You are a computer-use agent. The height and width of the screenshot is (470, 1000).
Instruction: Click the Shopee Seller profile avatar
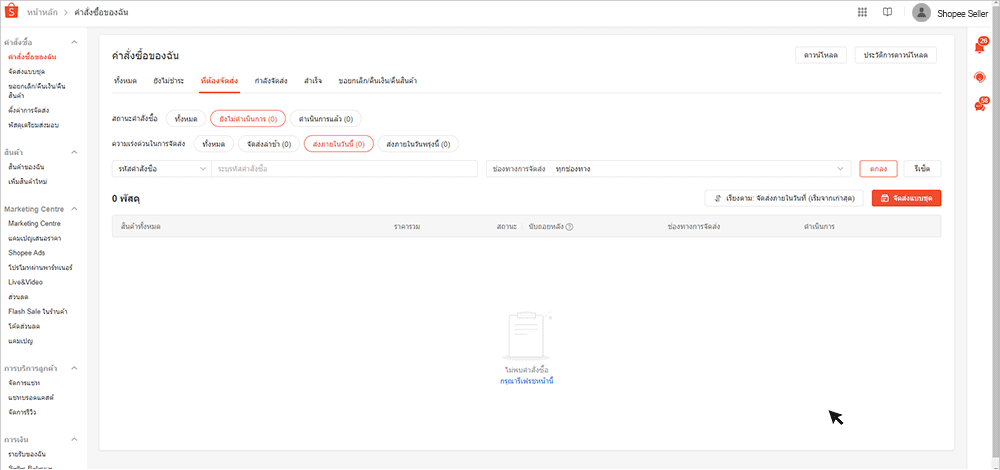(921, 13)
